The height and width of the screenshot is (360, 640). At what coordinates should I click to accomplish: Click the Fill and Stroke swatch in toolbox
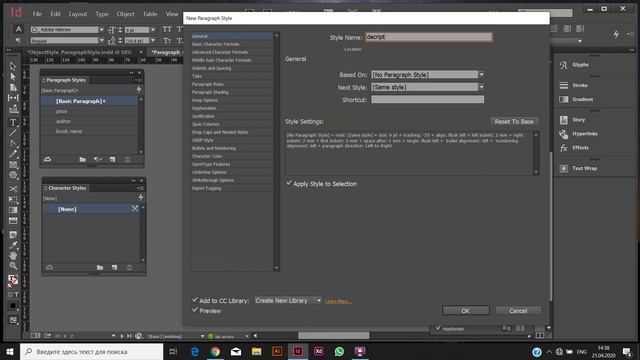[13, 280]
